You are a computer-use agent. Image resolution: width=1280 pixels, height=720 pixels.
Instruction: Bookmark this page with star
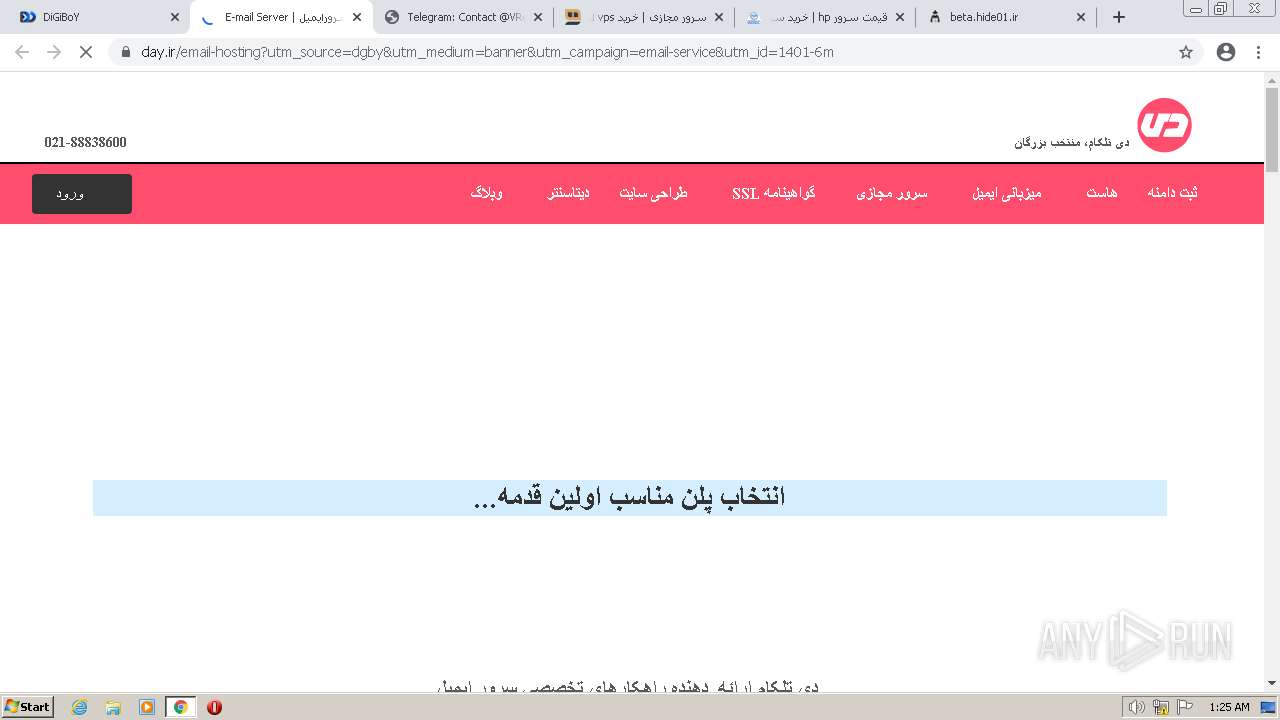click(1186, 52)
